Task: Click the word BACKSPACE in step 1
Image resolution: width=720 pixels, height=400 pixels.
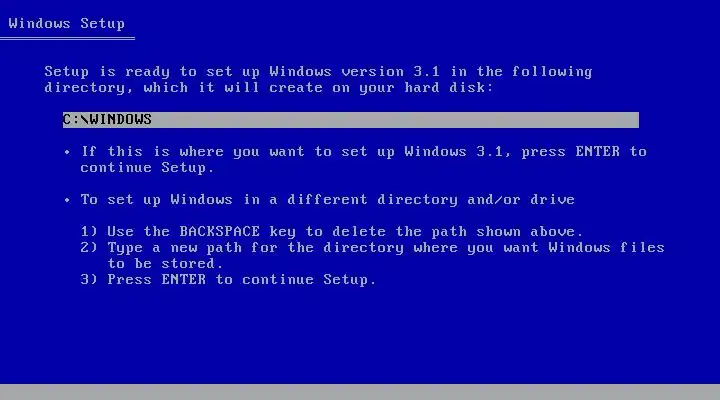Action: (x=219, y=231)
